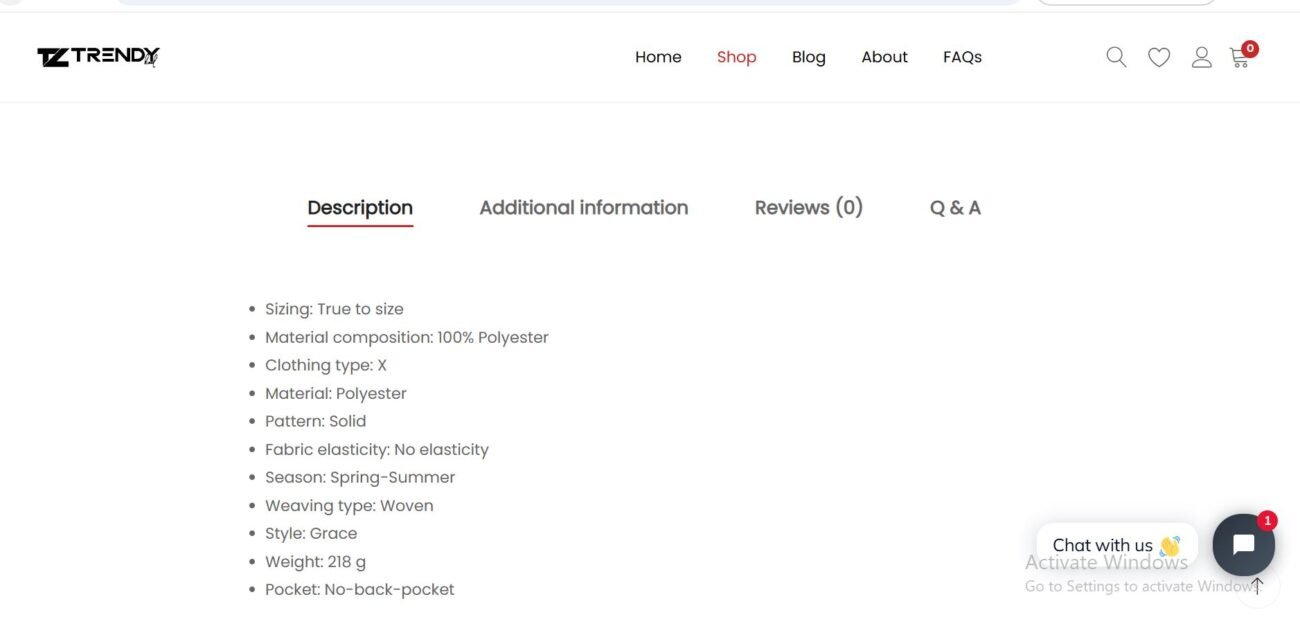Focus the browser address bar
Image resolution: width=1300 pixels, height=626 pixels.
point(570,2)
